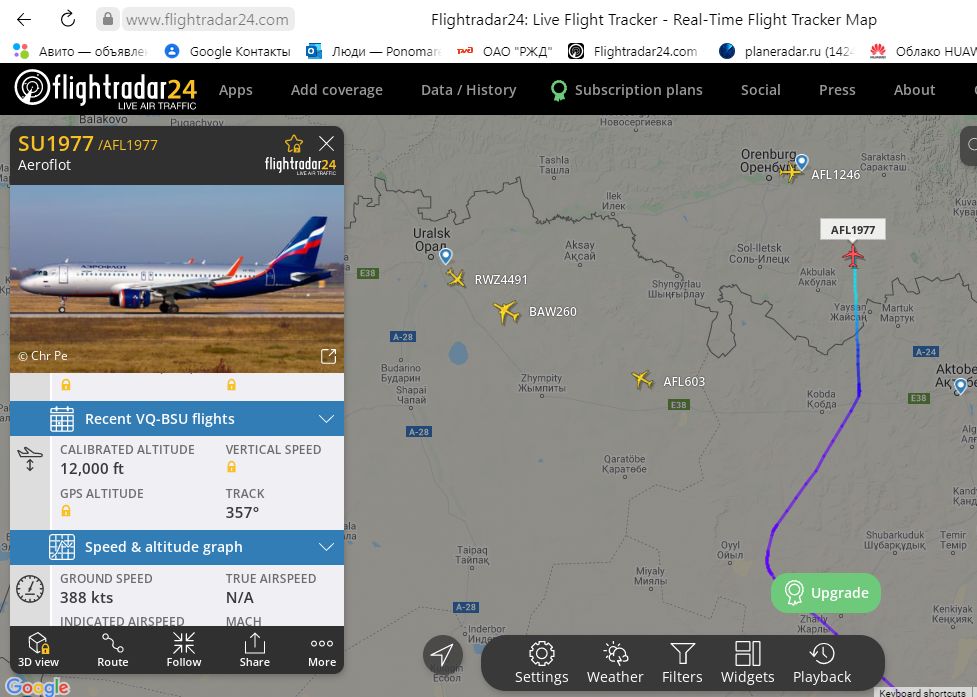Close the SU1977 flight panel
Image resolution: width=977 pixels, height=697 pixels.
(x=326, y=144)
